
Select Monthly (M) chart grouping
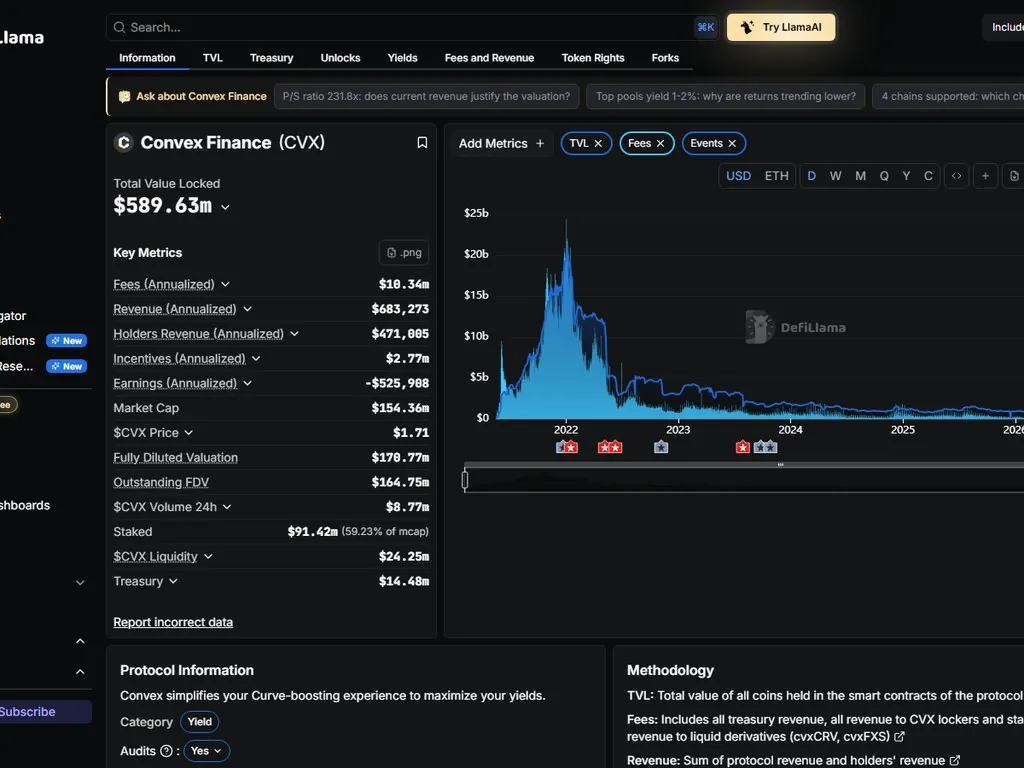point(860,176)
